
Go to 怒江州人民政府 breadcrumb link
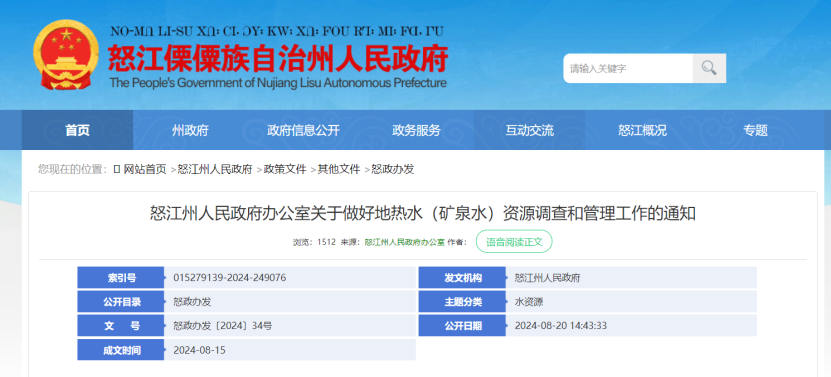click(x=215, y=169)
